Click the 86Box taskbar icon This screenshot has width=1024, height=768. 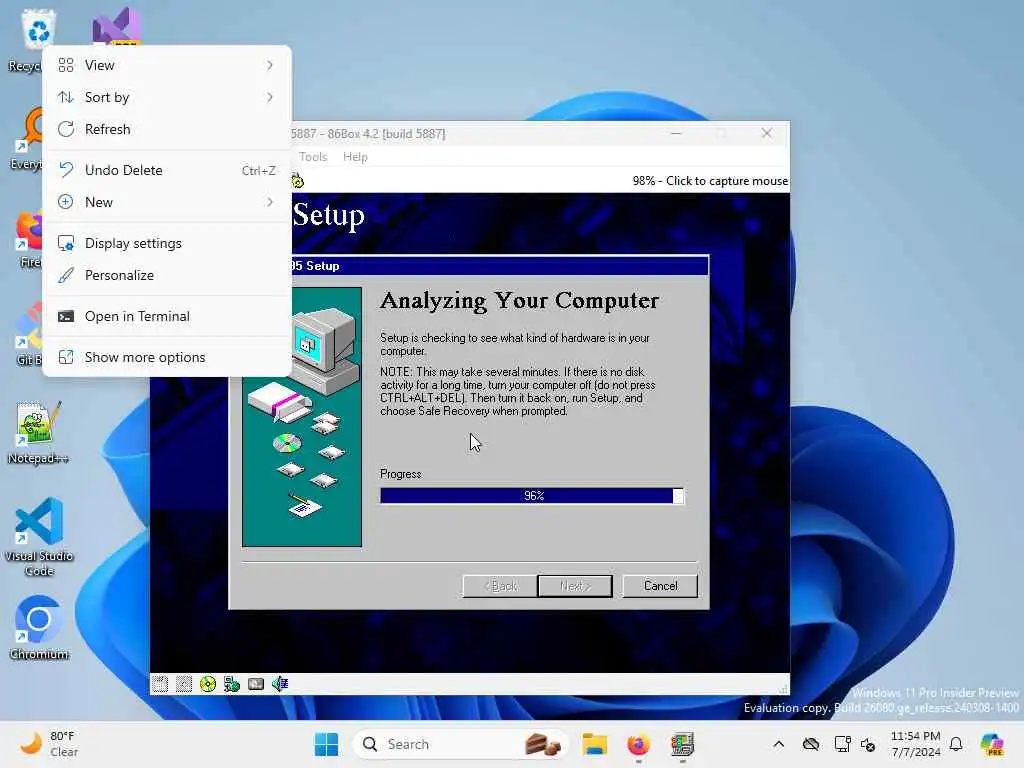tap(682, 744)
